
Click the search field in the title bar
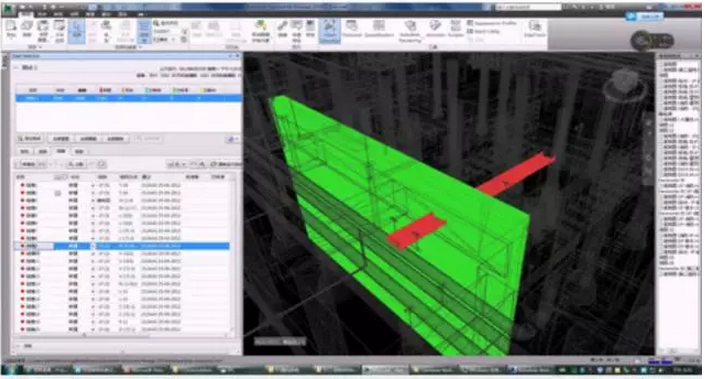pyautogui.click(x=528, y=7)
